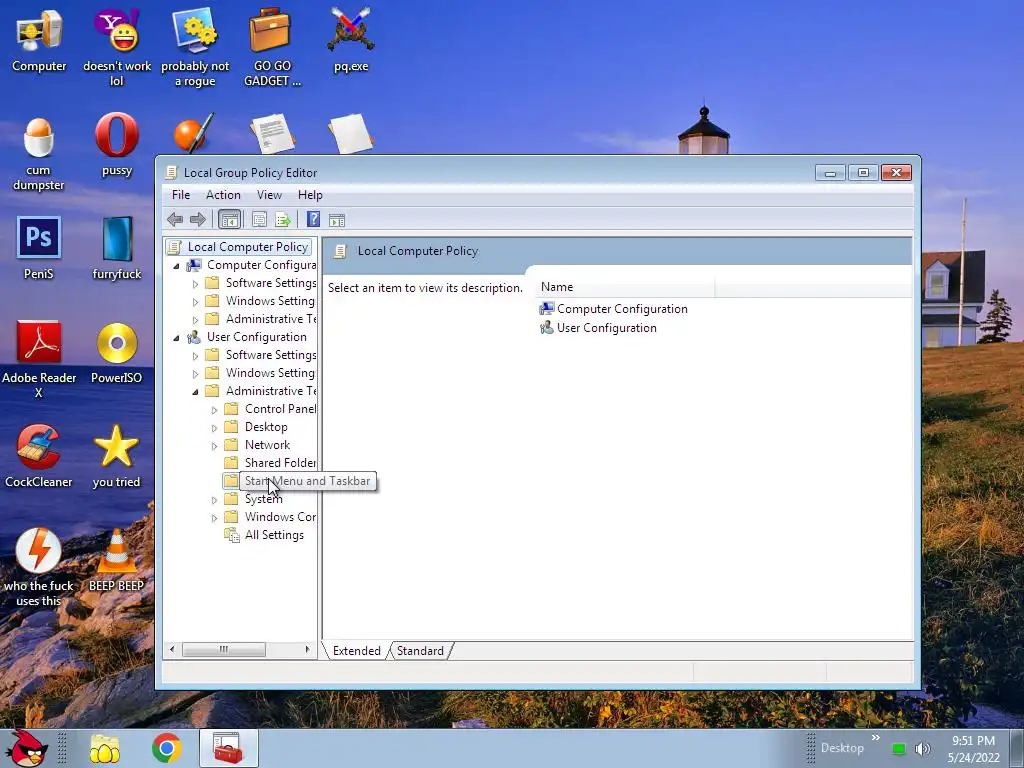
Task: Expand the System folder arrow
Action: click(214, 500)
